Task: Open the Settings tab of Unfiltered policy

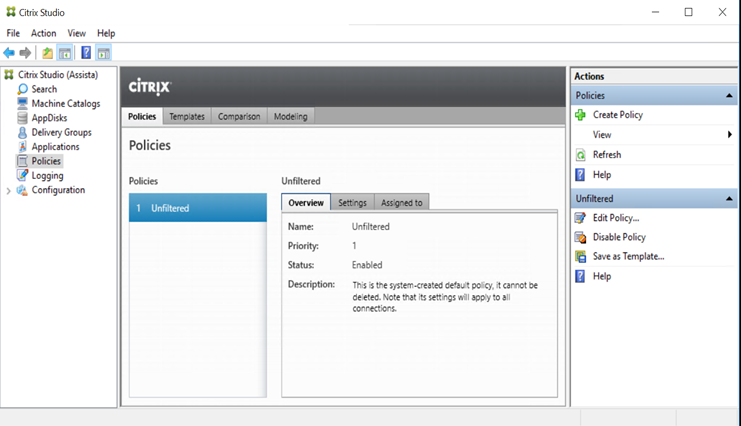Action: pos(353,202)
